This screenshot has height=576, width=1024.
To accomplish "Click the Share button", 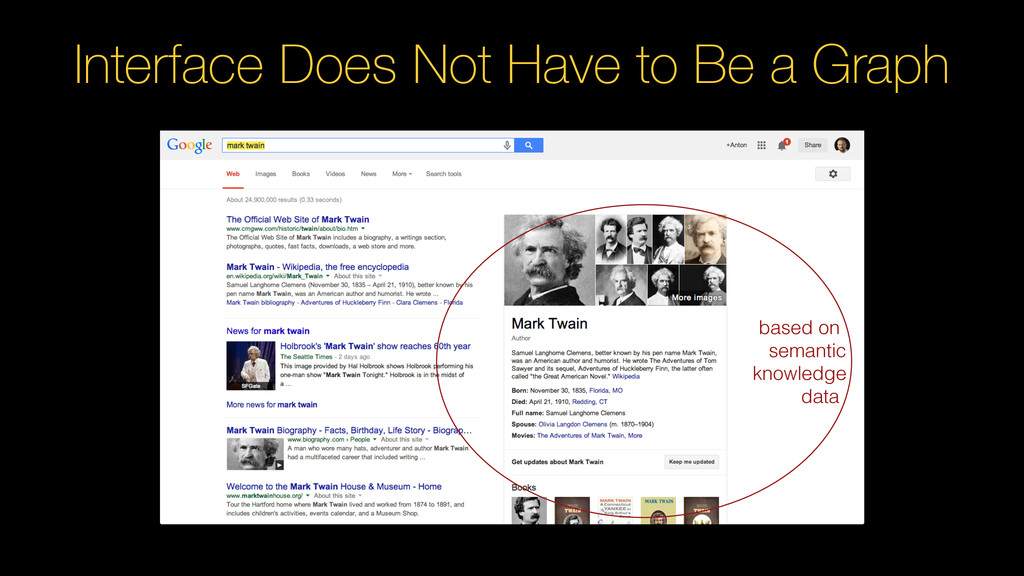I will 812,145.
